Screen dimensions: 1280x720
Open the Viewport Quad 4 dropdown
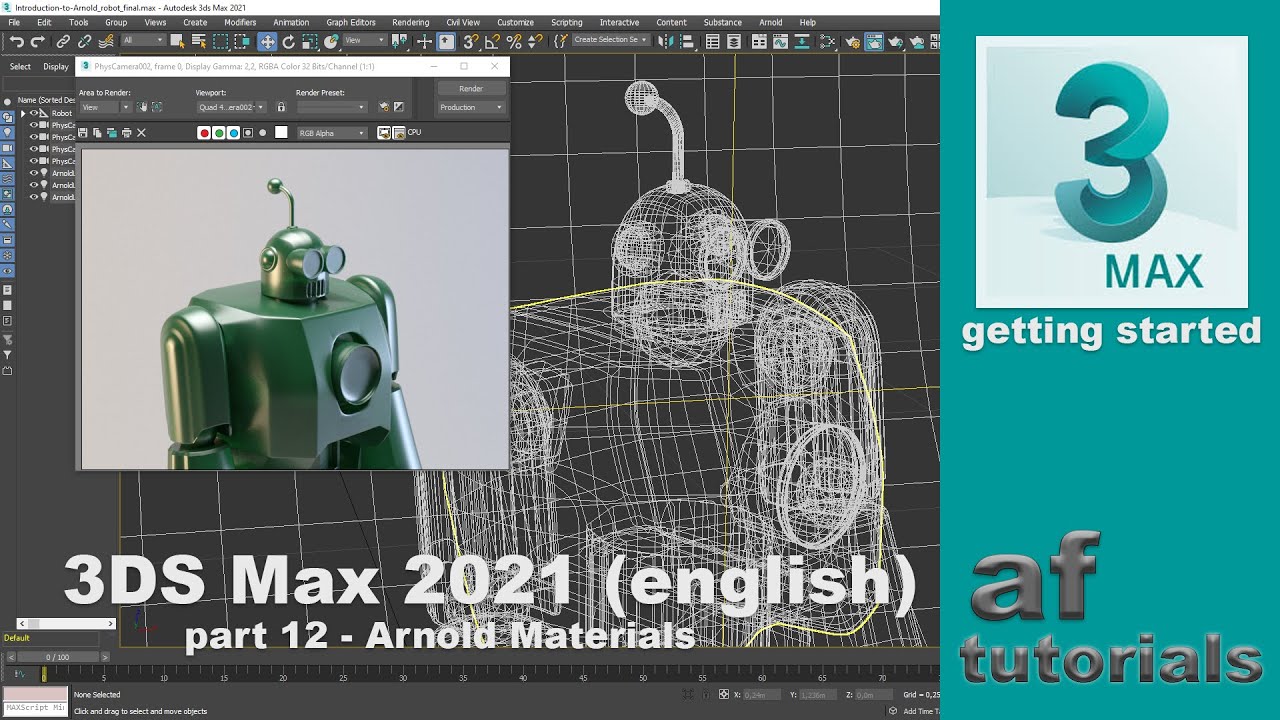pos(231,107)
